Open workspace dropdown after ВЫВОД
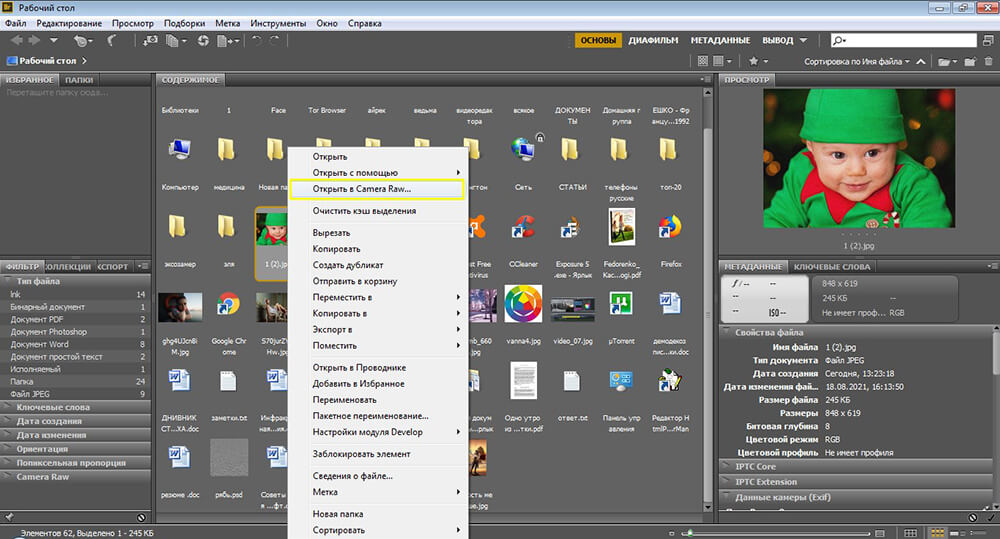Image resolution: width=1000 pixels, height=539 pixels. click(804, 40)
